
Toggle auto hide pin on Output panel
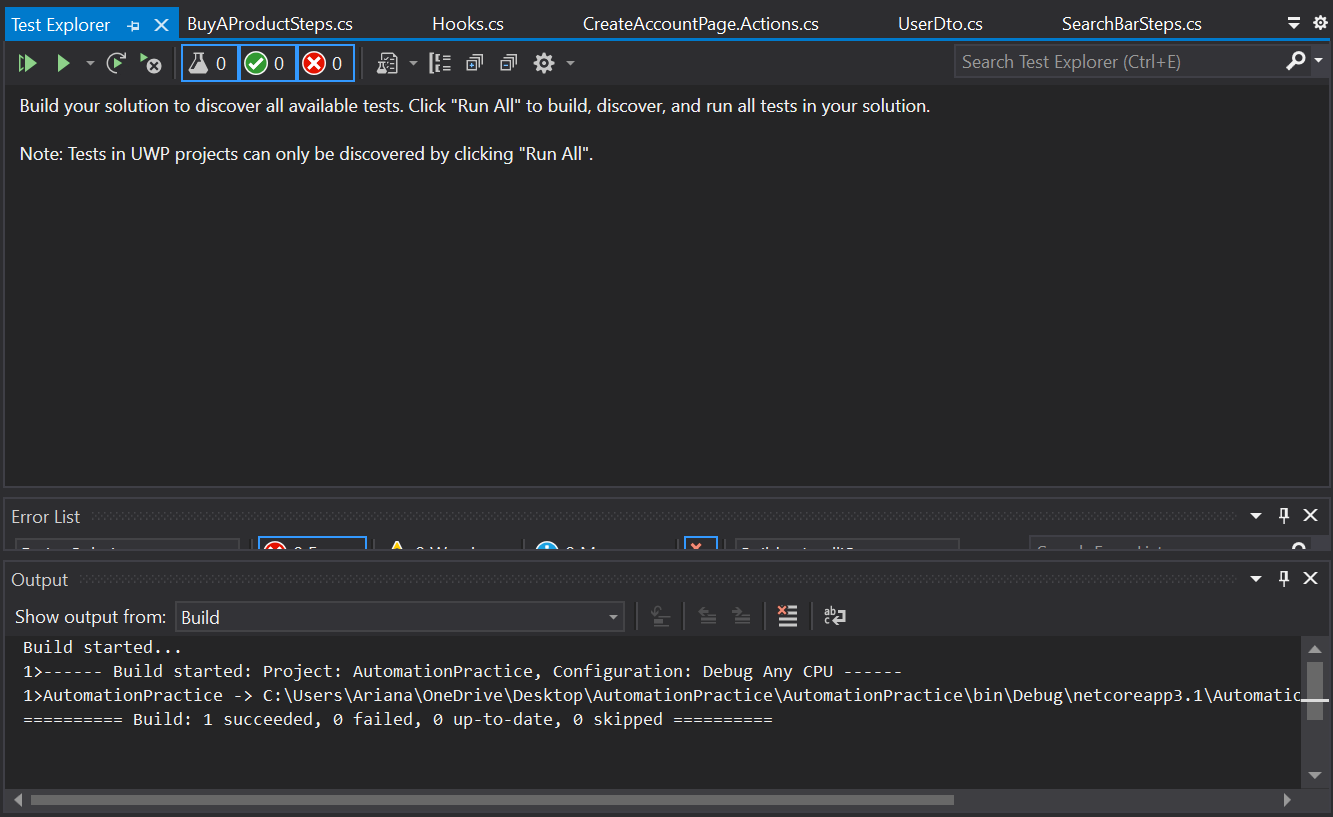click(1285, 579)
